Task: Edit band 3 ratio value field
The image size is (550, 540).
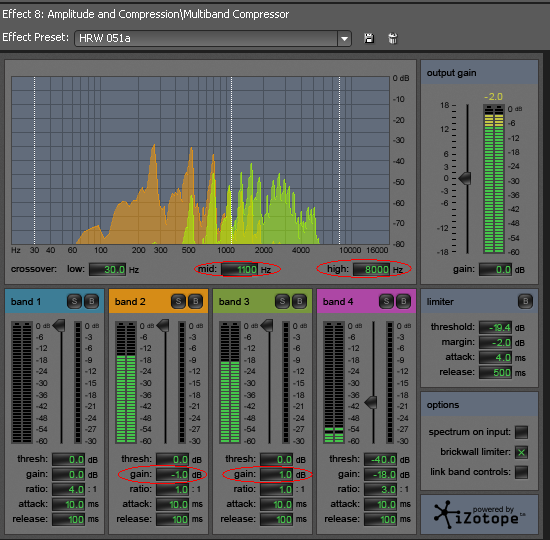Action: click(276, 489)
